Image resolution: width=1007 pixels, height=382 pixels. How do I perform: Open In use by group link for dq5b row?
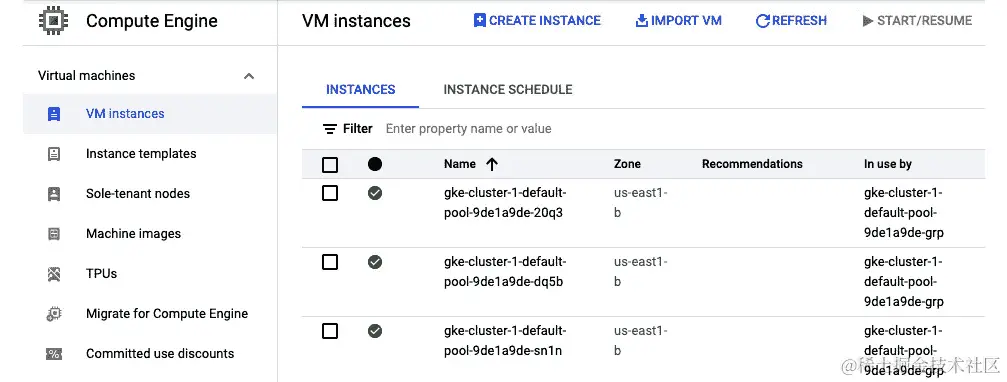(x=904, y=281)
